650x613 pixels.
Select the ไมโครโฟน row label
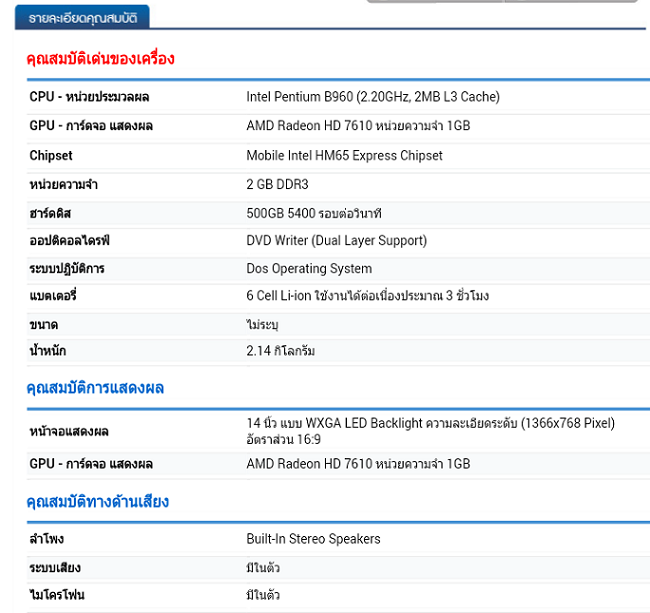(x=57, y=596)
